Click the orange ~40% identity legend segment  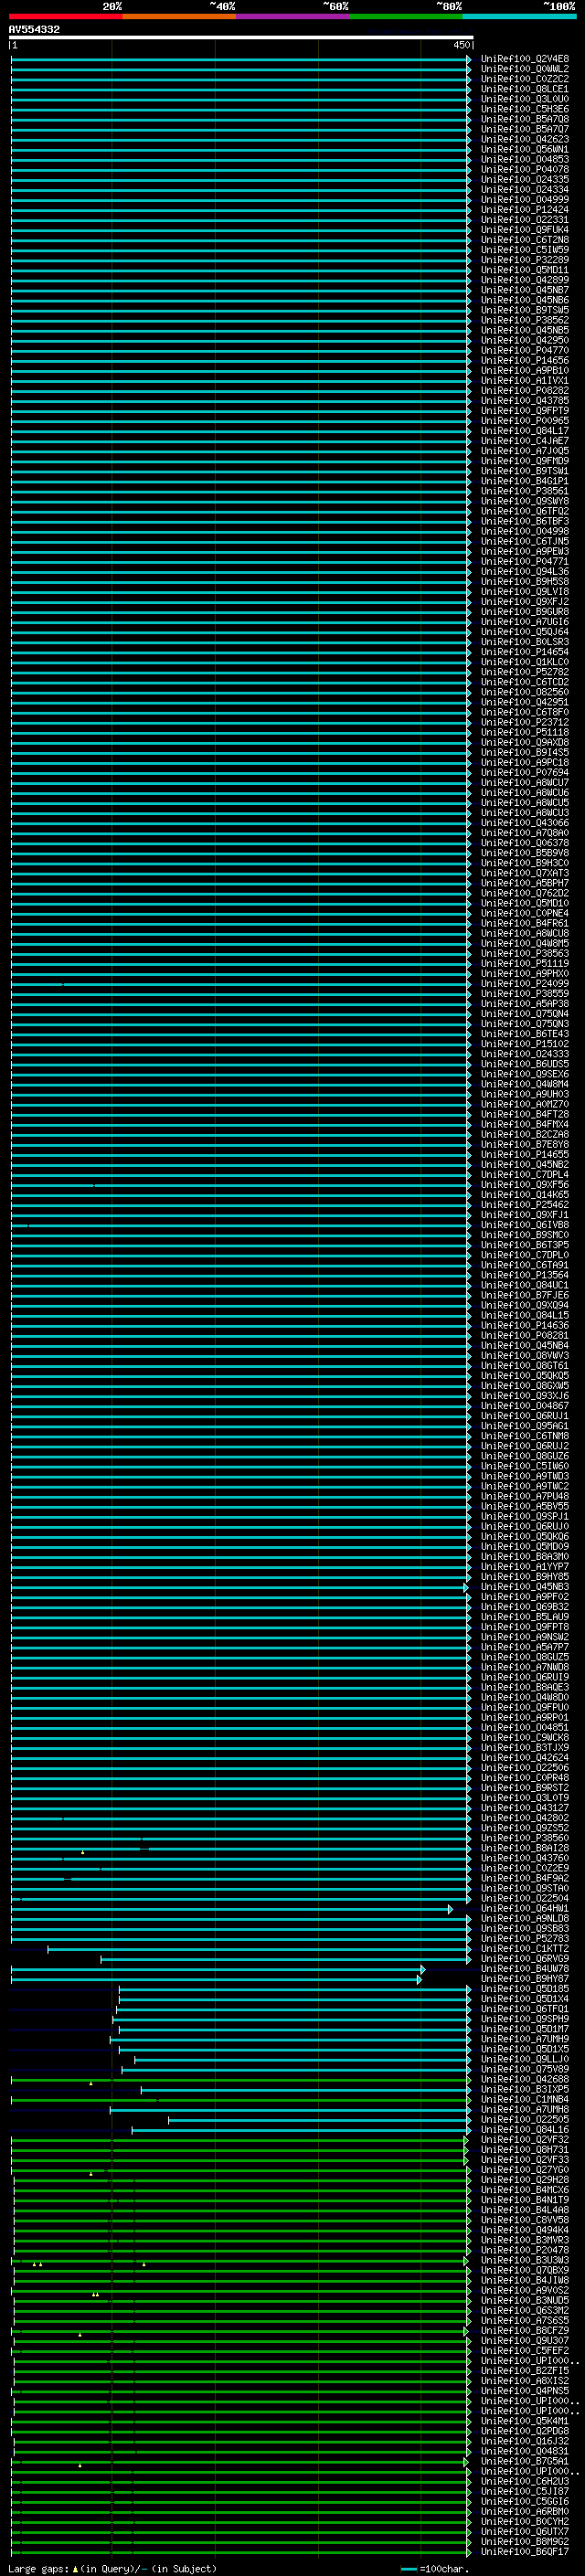(179, 16)
